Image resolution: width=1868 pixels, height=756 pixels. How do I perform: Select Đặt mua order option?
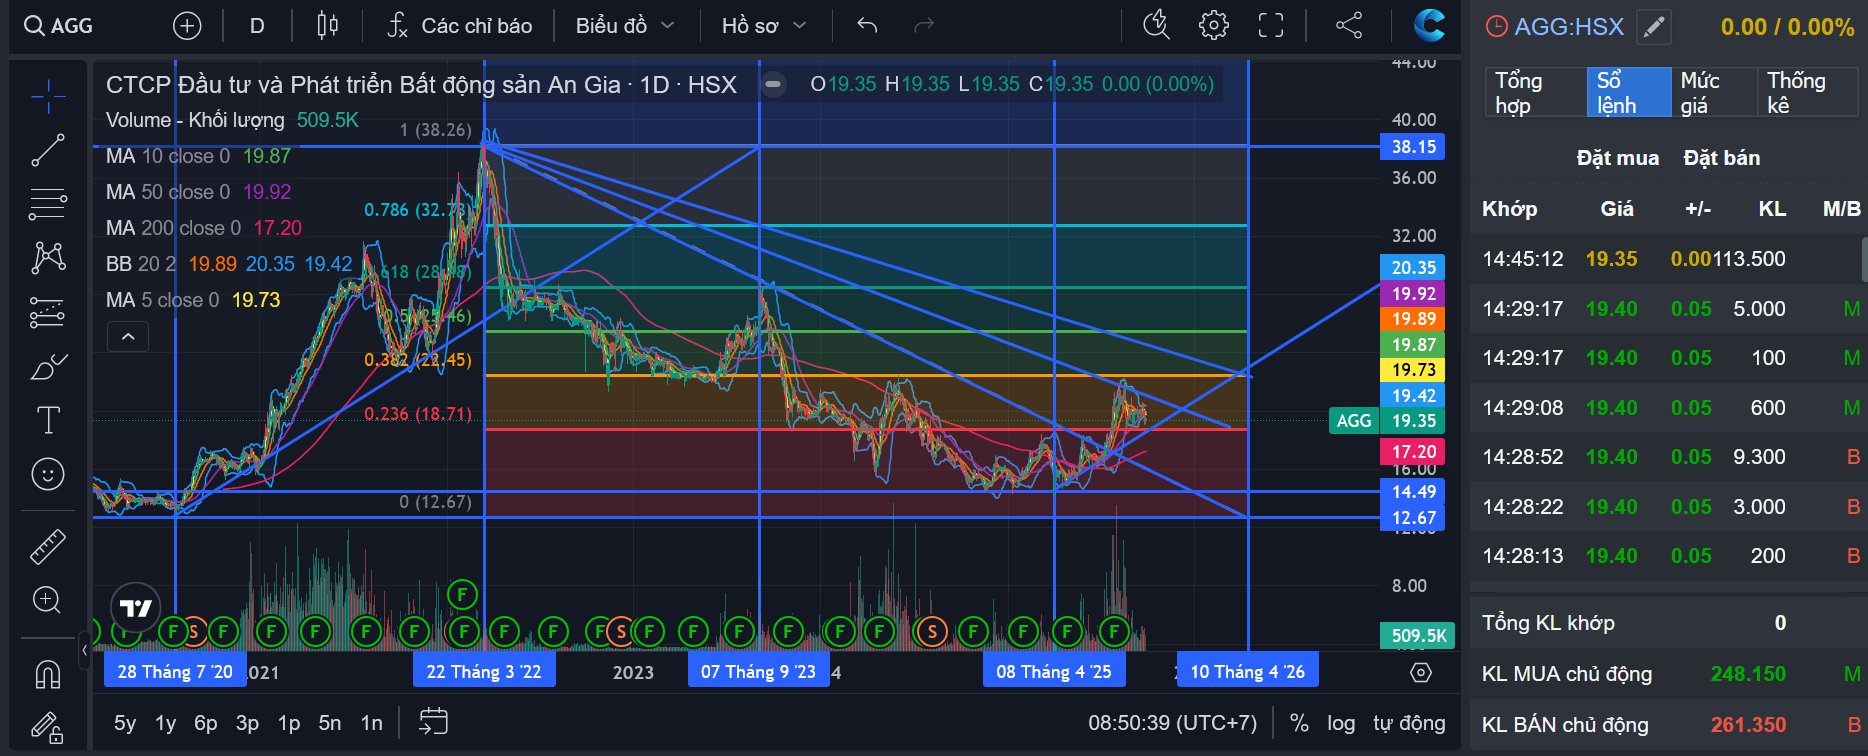(x=1618, y=158)
